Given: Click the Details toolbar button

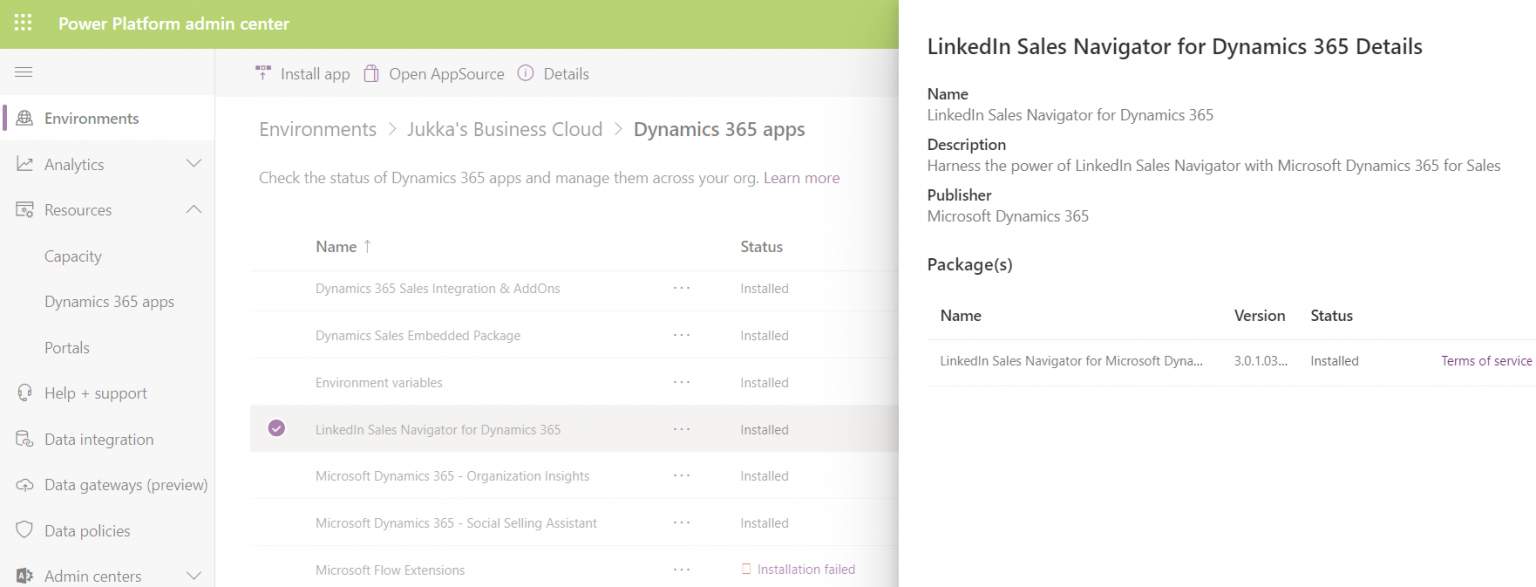Looking at the screenshot, I should [x=553, y=73].
